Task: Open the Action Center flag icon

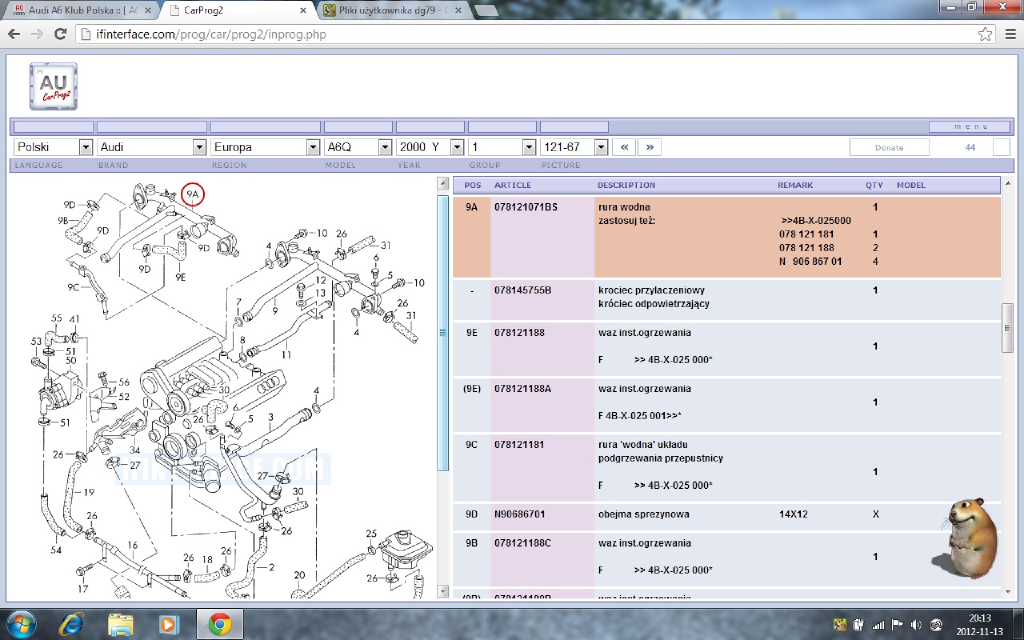Action: (897, 625)
